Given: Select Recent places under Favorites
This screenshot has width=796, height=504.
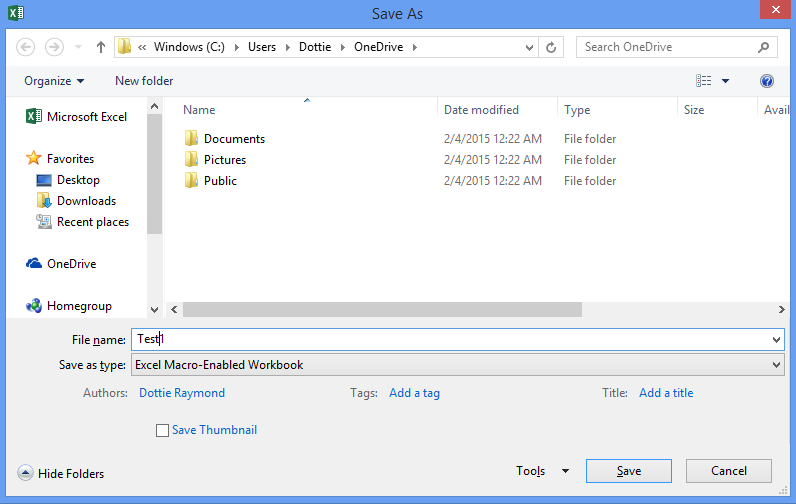Looking at the screenshot, I should click(83, 222).
